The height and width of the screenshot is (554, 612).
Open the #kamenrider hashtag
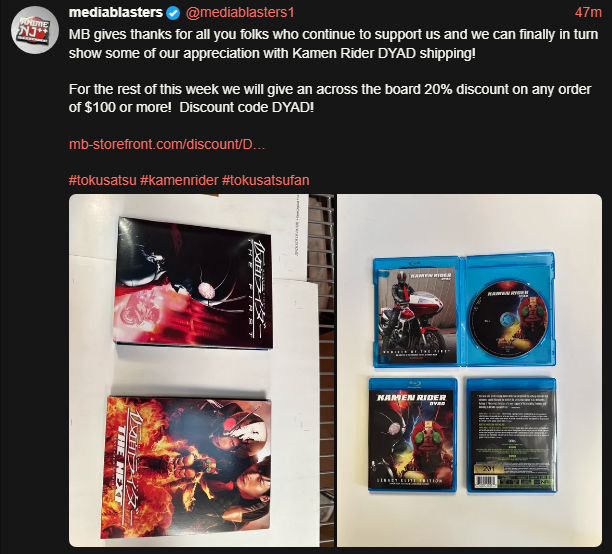point(179,180)
